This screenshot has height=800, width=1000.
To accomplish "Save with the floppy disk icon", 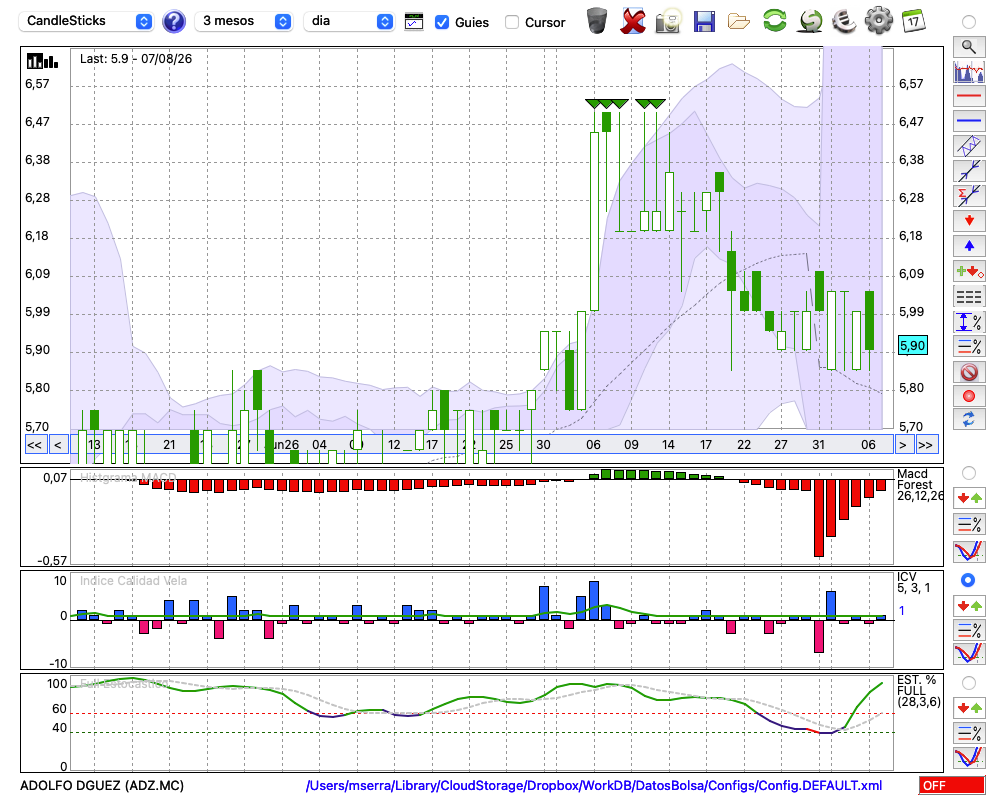I will tap(704, 21).
